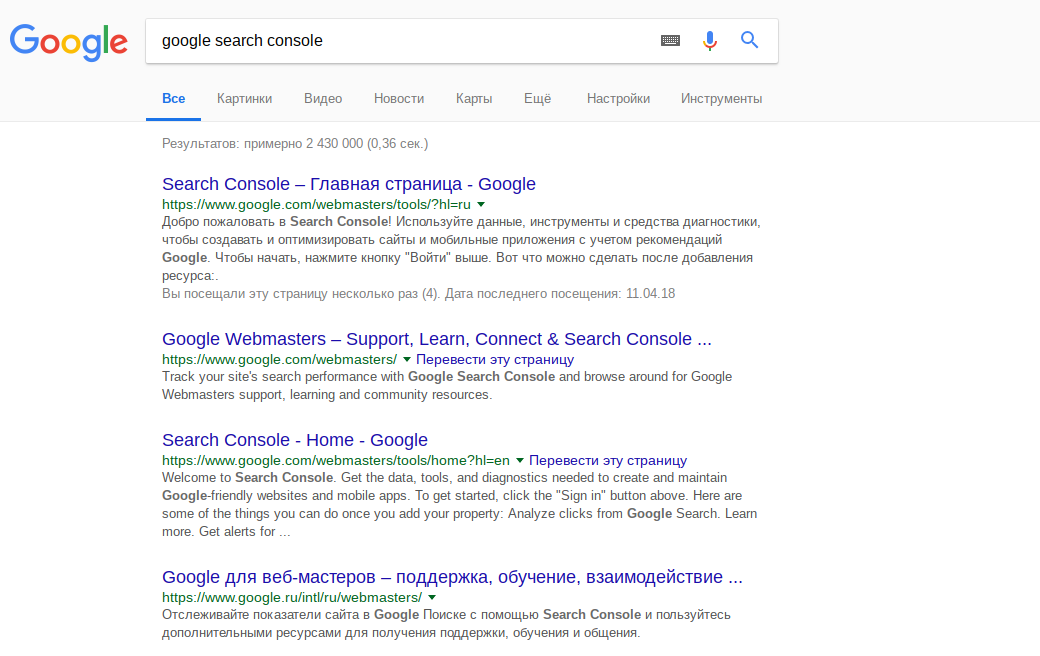
Task: Select the 'Все' tab
Action: pyautogui.click(x=174, y=98)
